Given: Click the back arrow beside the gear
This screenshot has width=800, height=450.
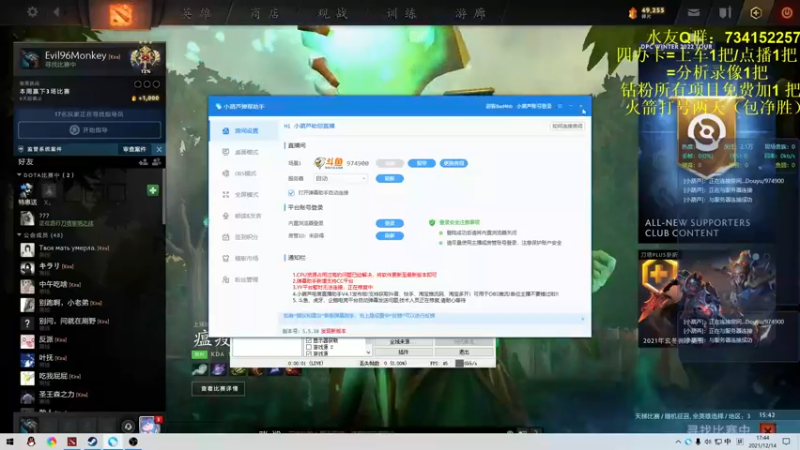Looking at the screenshot, I should [x=57, y=12].
